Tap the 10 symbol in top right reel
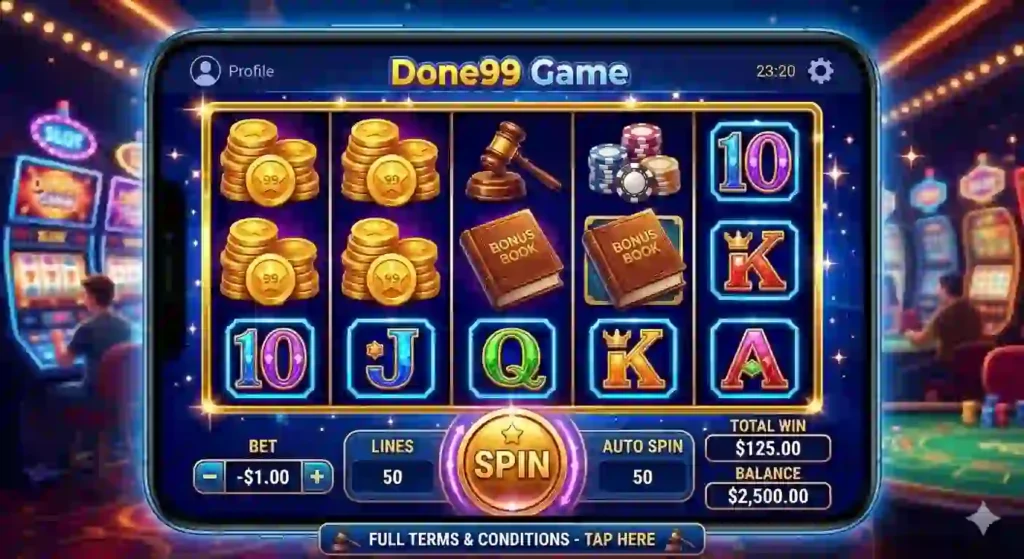The height and width of the screenshot is (559, 1024). point(754,161)
